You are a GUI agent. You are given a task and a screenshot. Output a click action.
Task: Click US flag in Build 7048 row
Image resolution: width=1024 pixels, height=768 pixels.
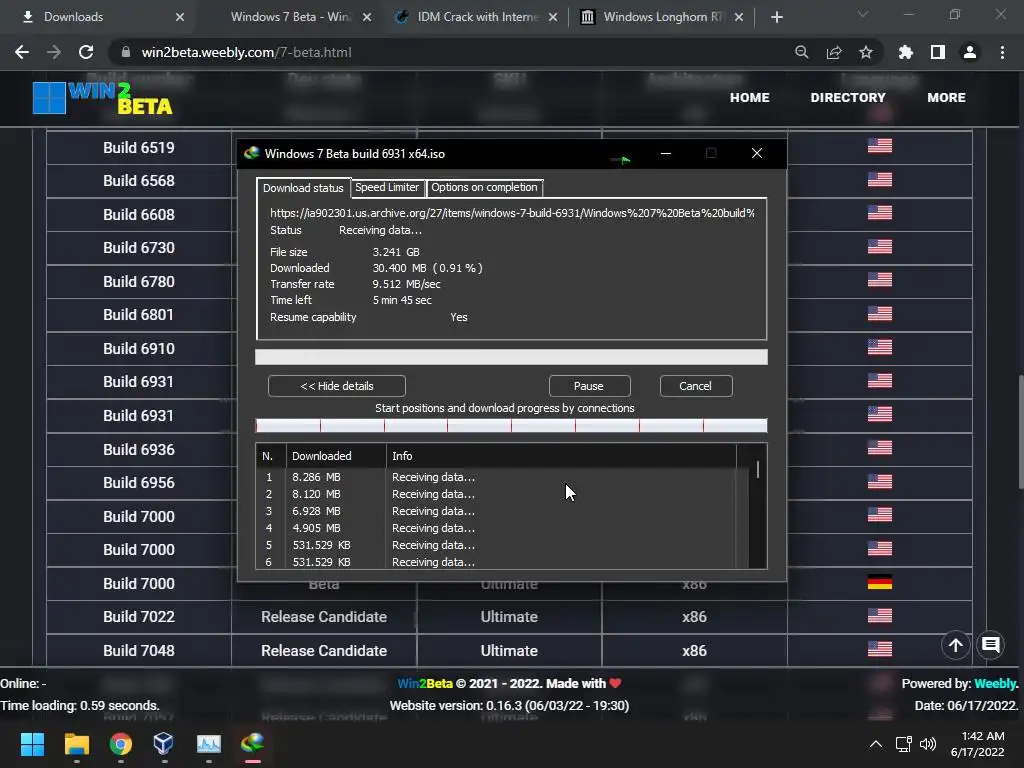coord(880,649)
